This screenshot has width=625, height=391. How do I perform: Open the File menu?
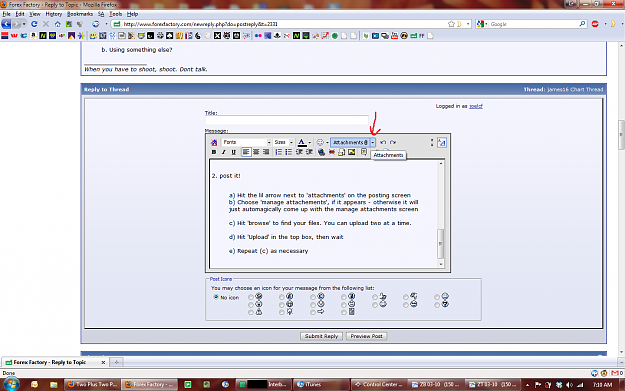point(6,14)
